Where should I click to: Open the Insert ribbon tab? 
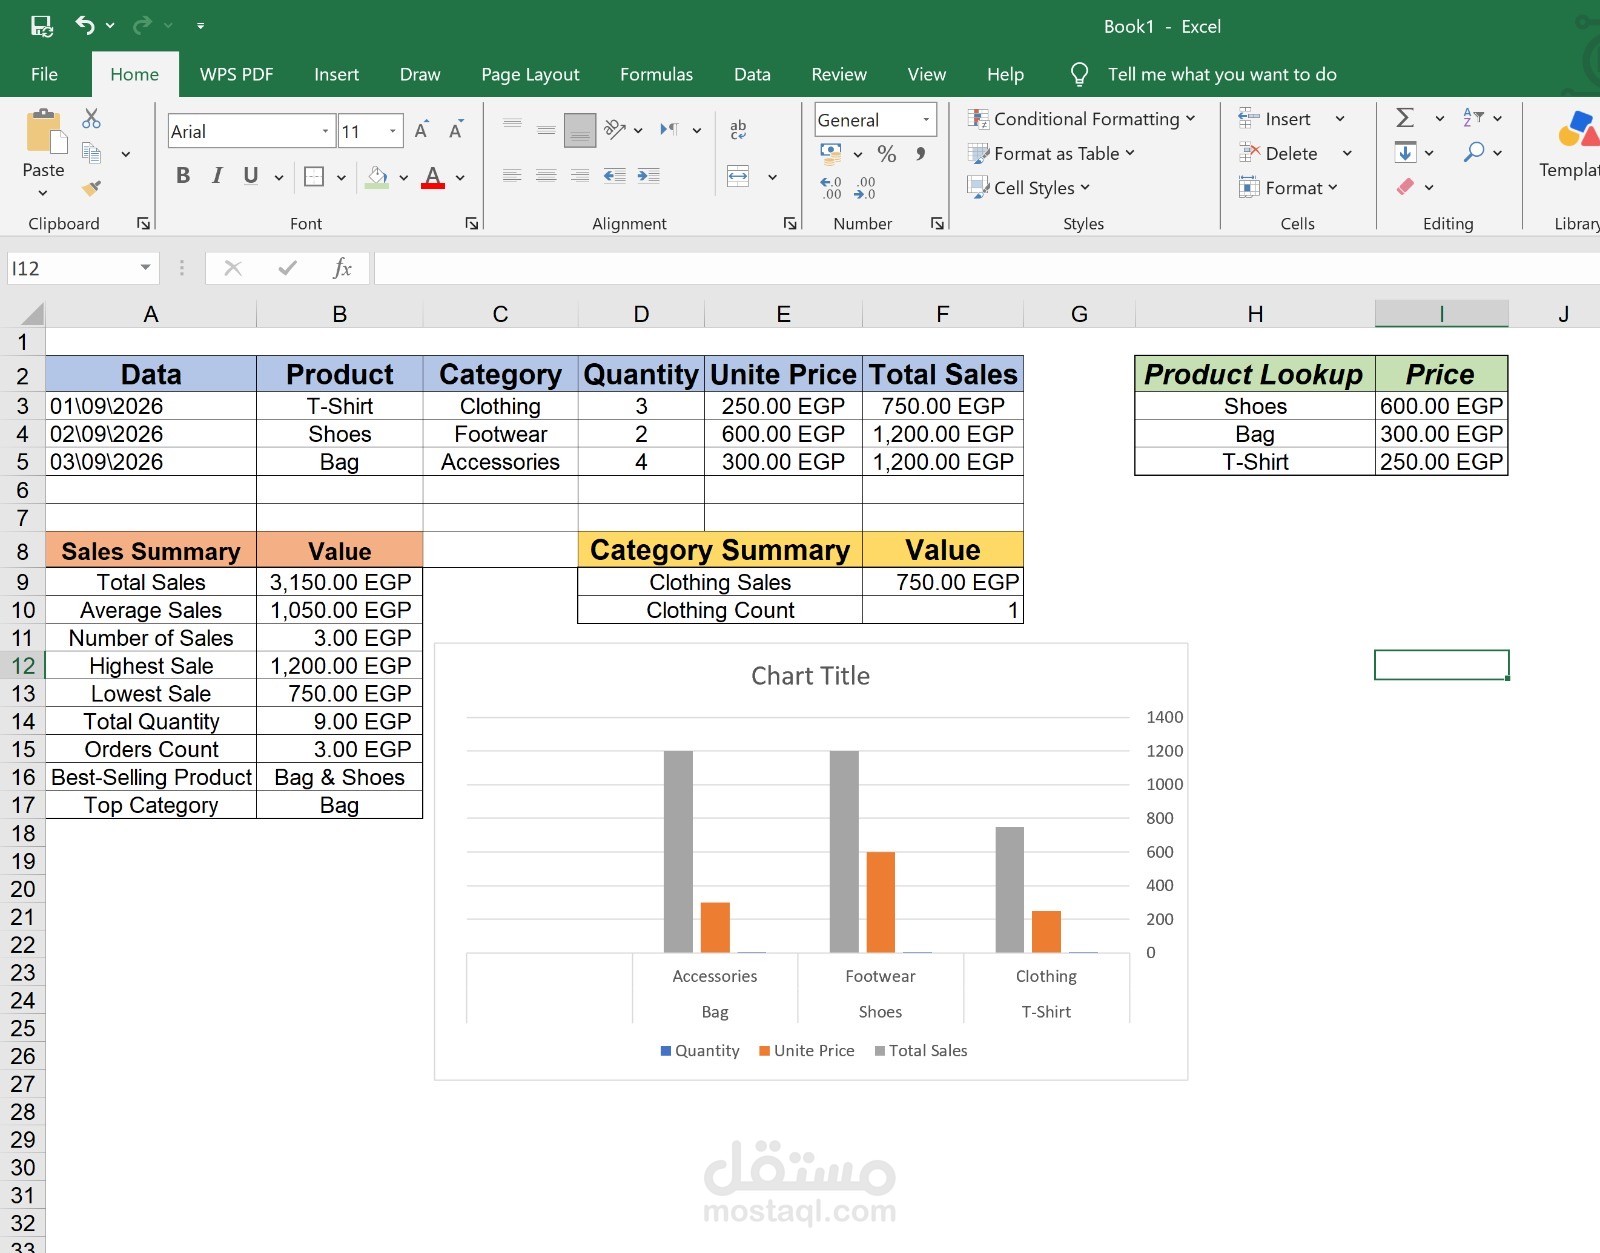pos(336,74)
